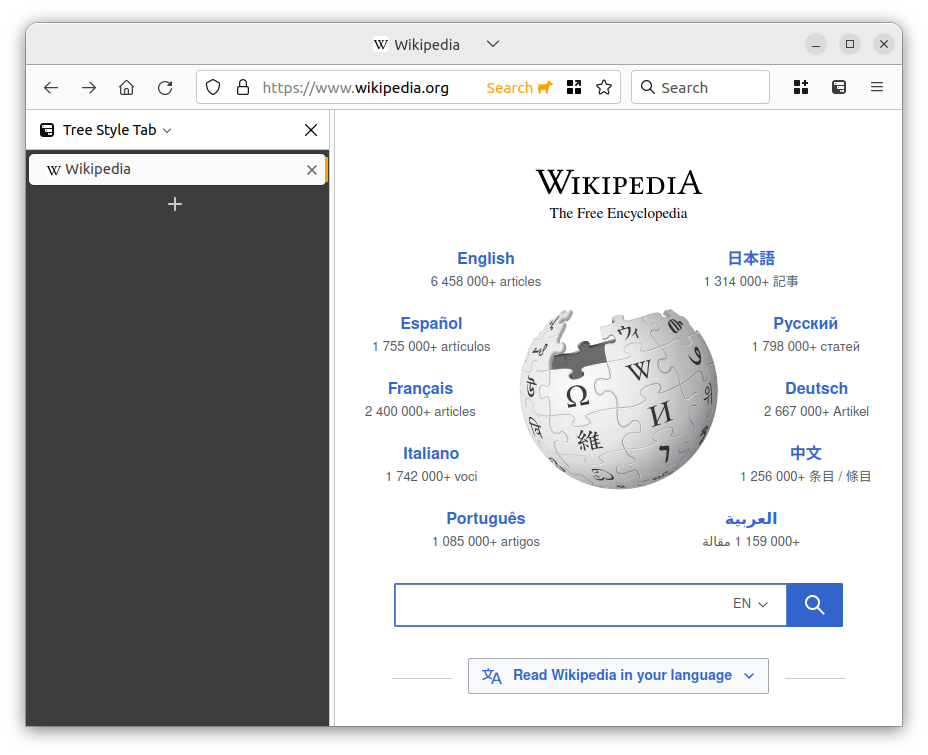This screenshot has height=755, width=928.
Task: Open the 日本語 Wikipedia link
Action: [751, 259]
